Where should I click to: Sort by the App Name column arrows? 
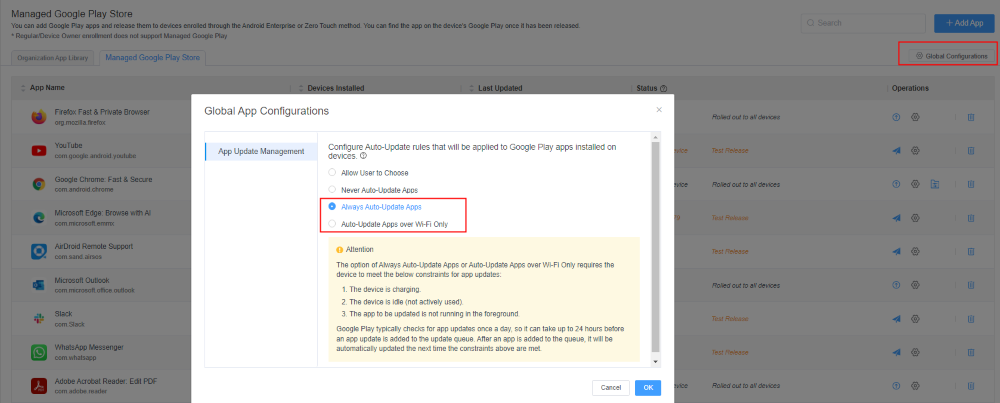click(x=23, y=88)
